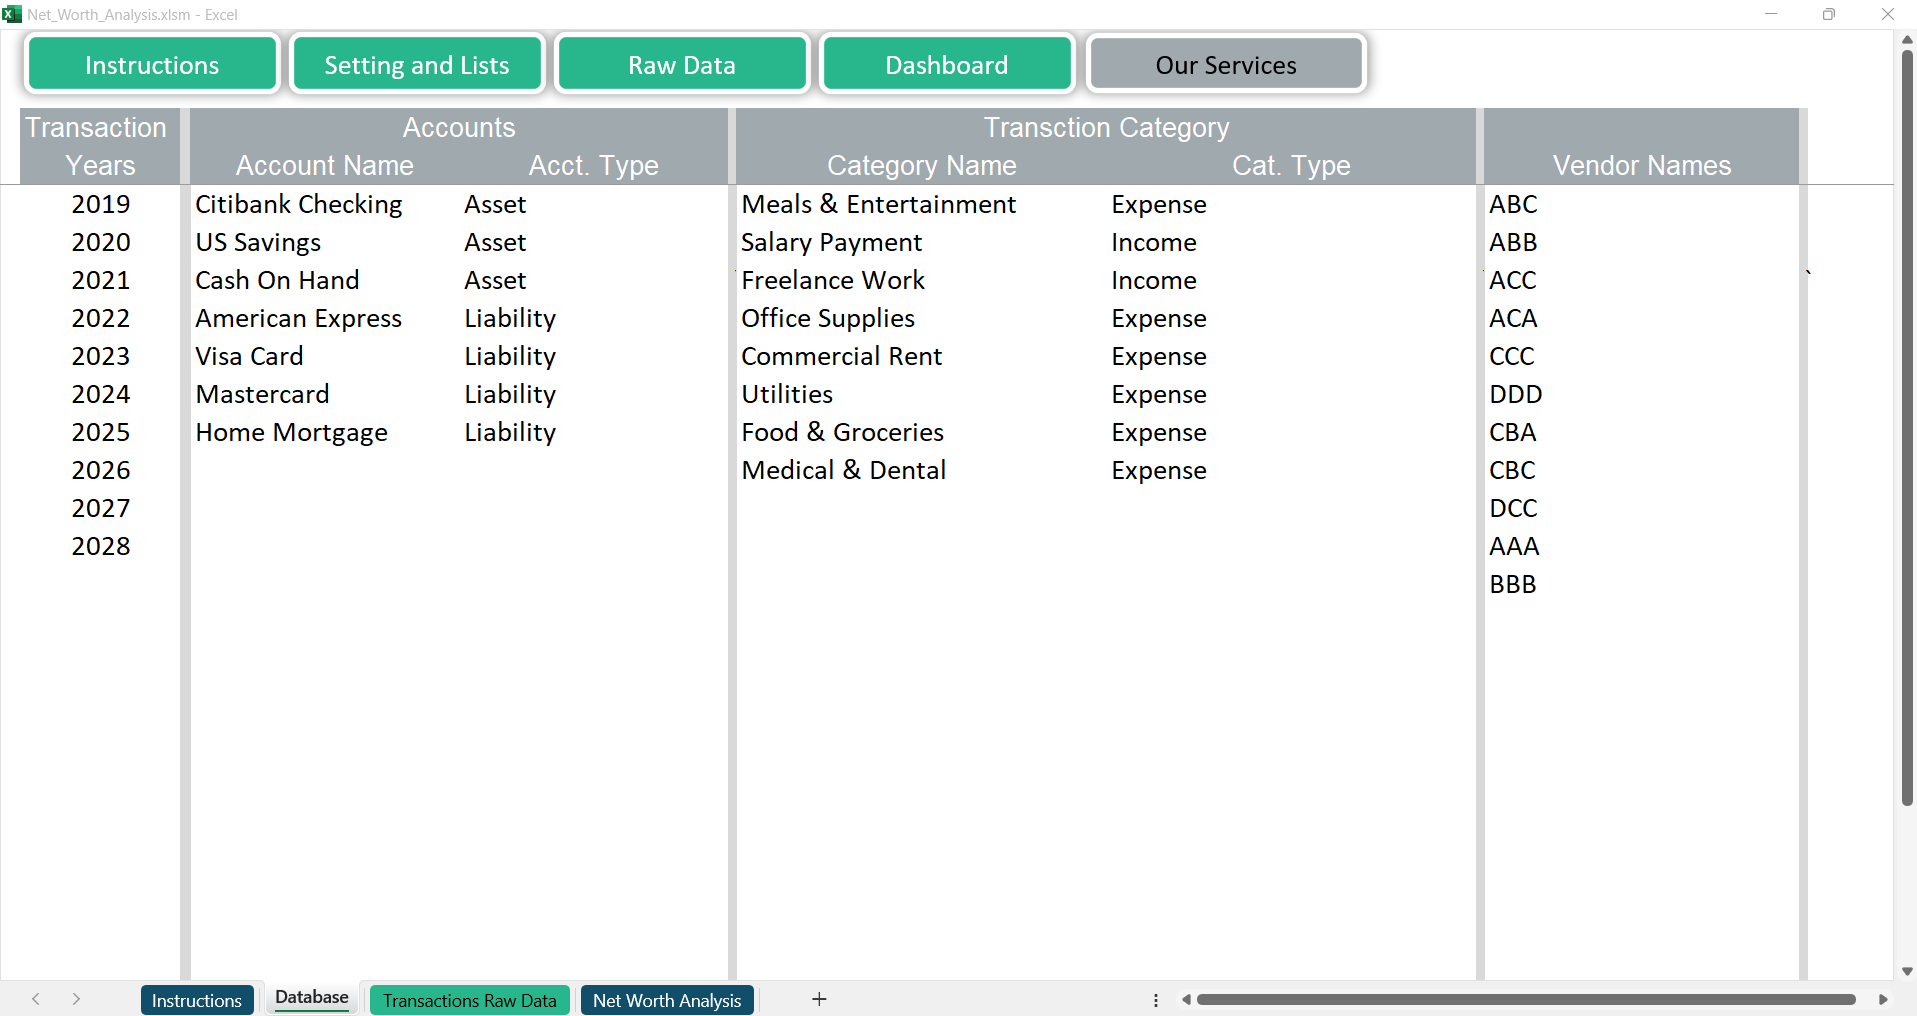Go to Raw Data using top button
This screenshot has width=1917, height=1016.
click(682, 65)
